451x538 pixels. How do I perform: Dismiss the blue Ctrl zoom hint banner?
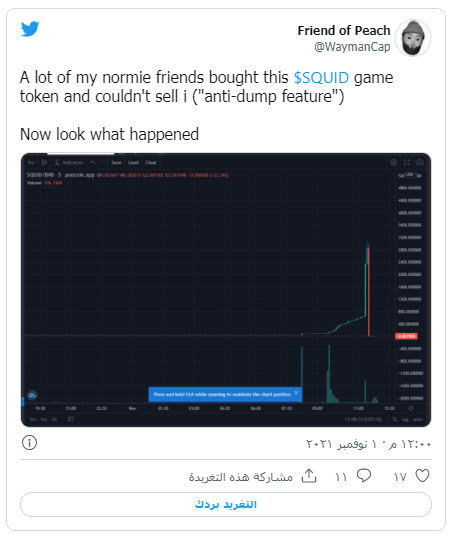[x=296, y=393]
